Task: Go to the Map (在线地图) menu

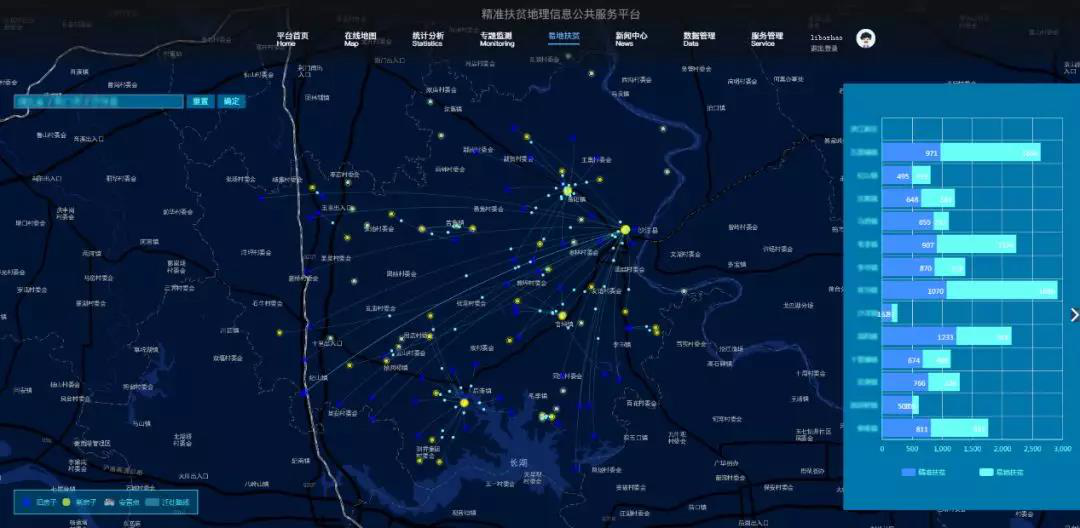Action: (x=360, y=39)
